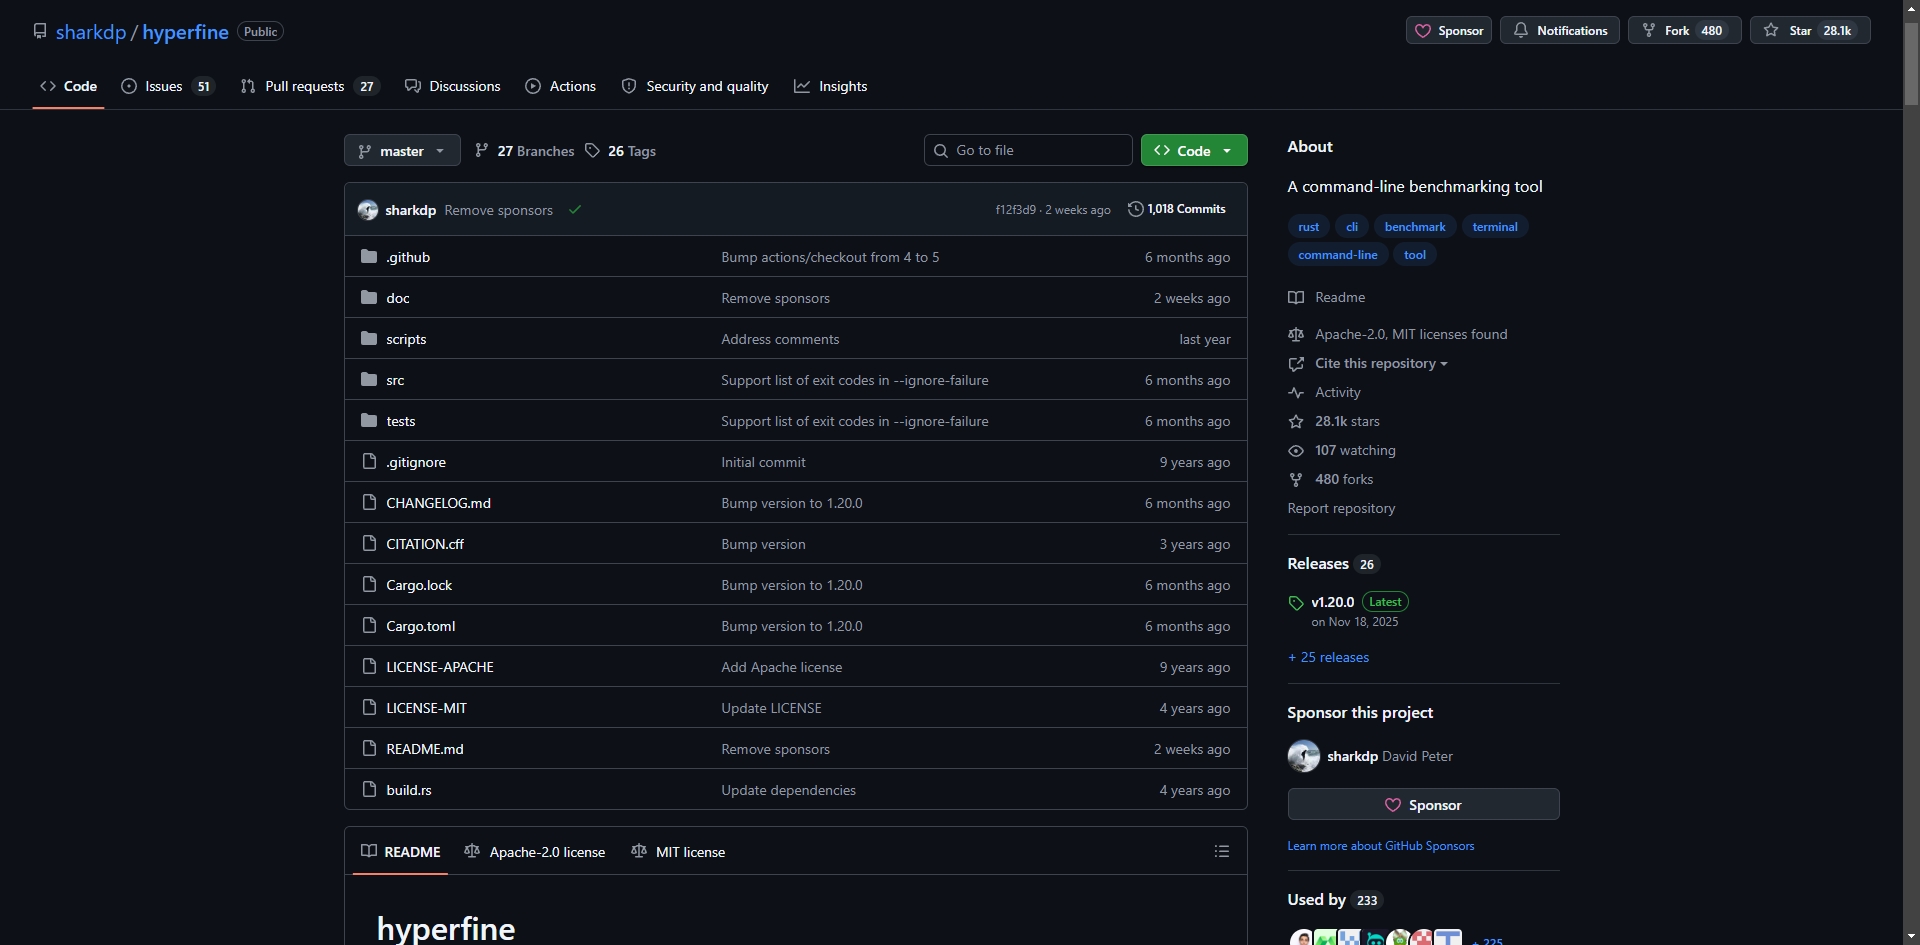The image size is (1920, 945).
Task: Open the Actions tab
Action: (561, 86)
